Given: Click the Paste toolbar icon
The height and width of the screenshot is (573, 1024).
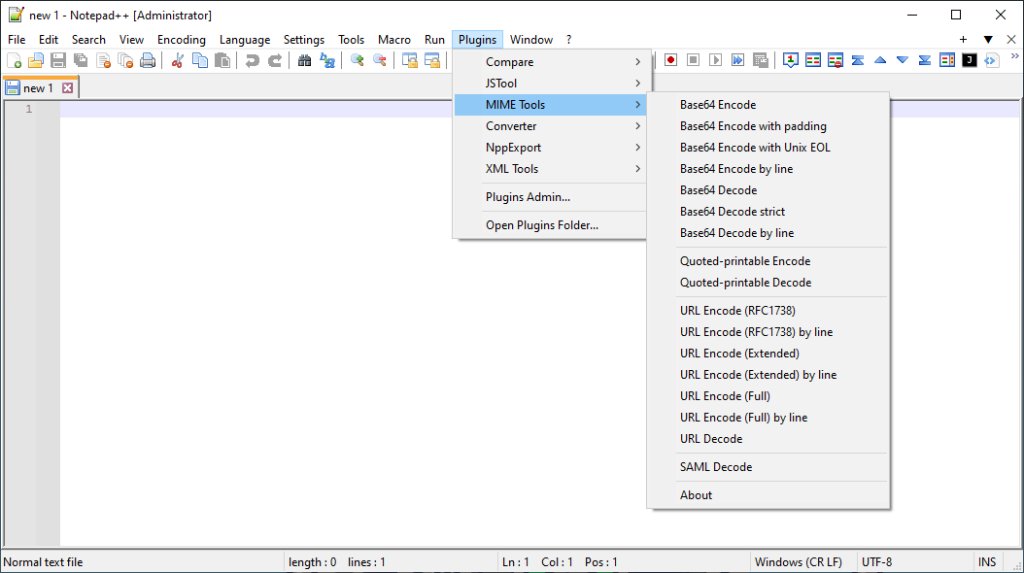Looking at the screenshot, I should coord(222,61).
